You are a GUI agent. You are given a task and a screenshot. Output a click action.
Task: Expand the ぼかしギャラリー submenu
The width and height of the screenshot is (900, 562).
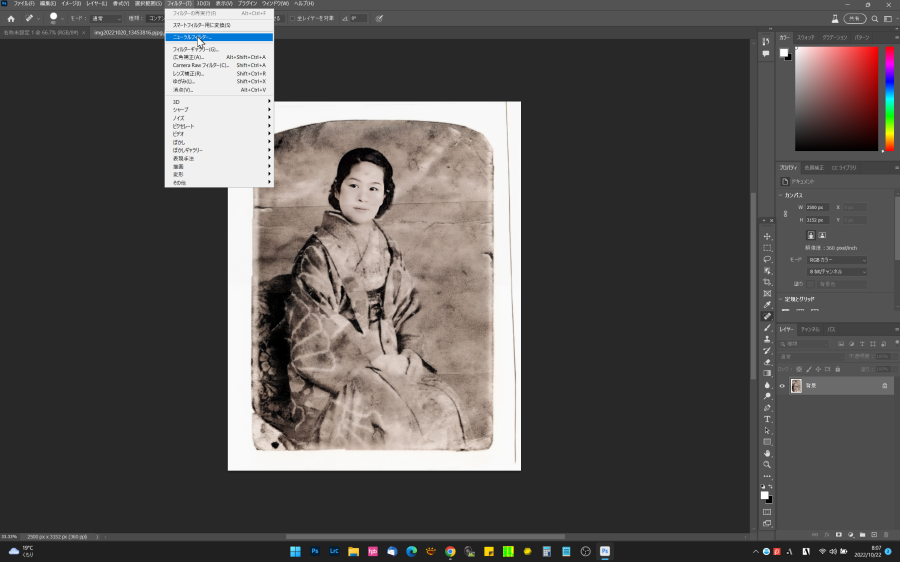point(219,150)
